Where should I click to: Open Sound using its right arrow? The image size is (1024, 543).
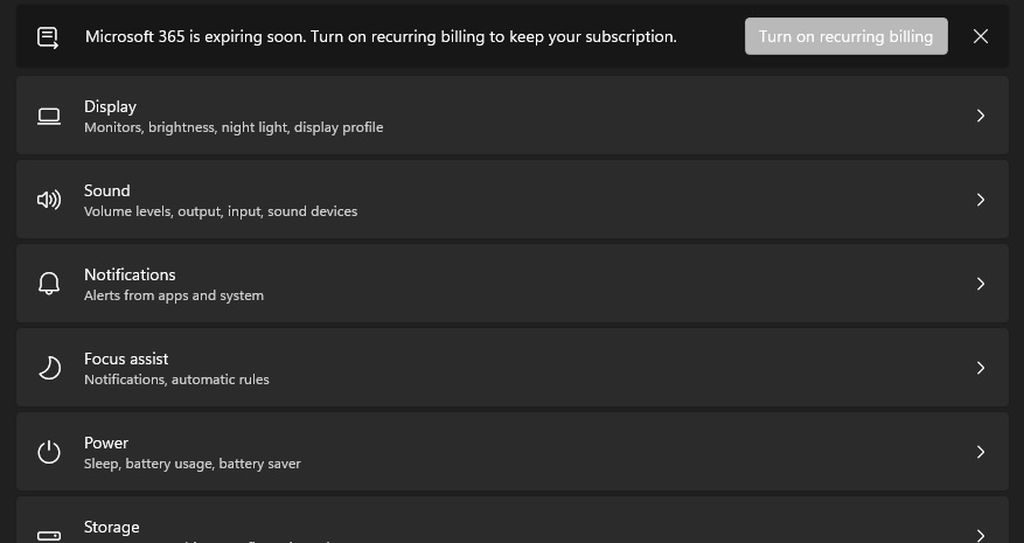(980, 200)
